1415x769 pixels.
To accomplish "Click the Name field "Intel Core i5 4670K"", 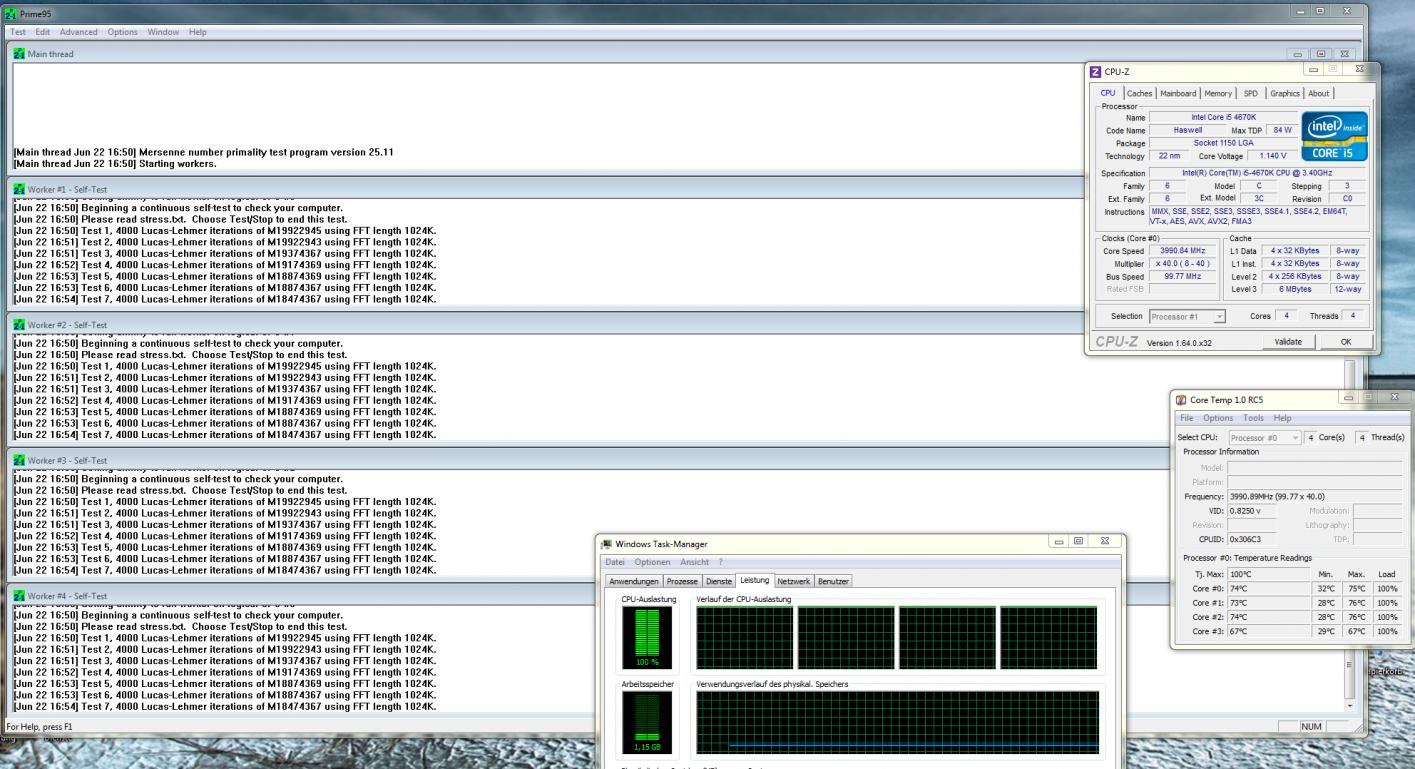I will coord(1224,117).
